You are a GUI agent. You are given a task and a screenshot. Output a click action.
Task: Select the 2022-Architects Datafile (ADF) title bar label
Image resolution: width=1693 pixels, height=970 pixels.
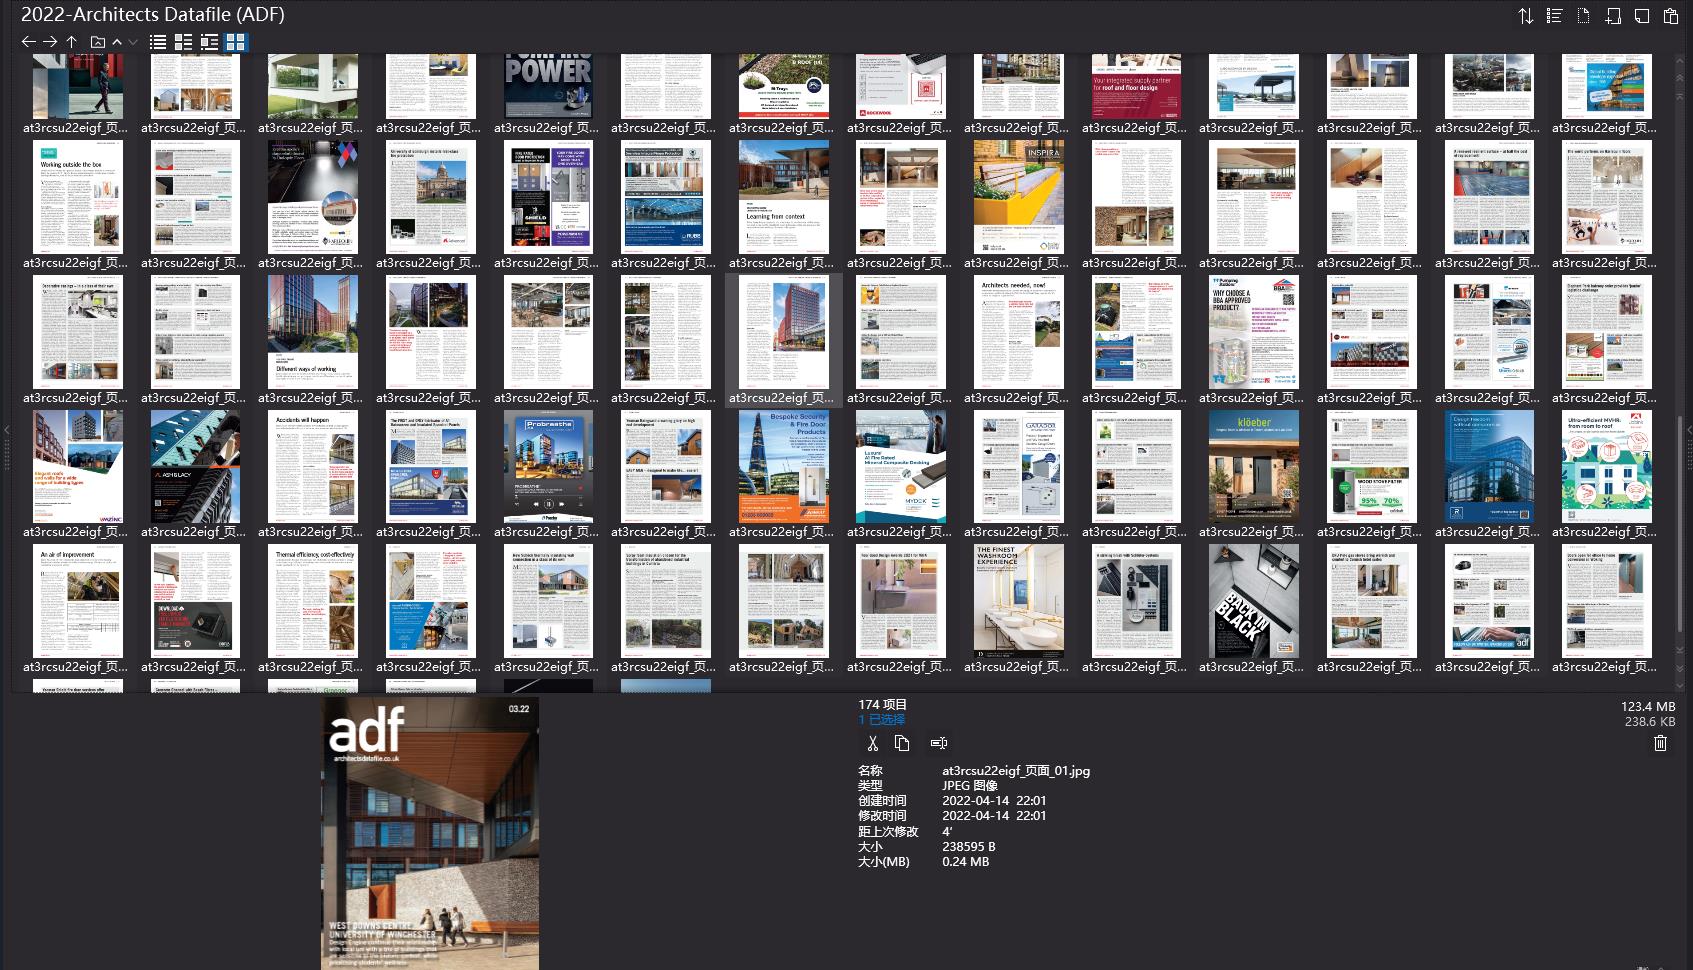152,15
